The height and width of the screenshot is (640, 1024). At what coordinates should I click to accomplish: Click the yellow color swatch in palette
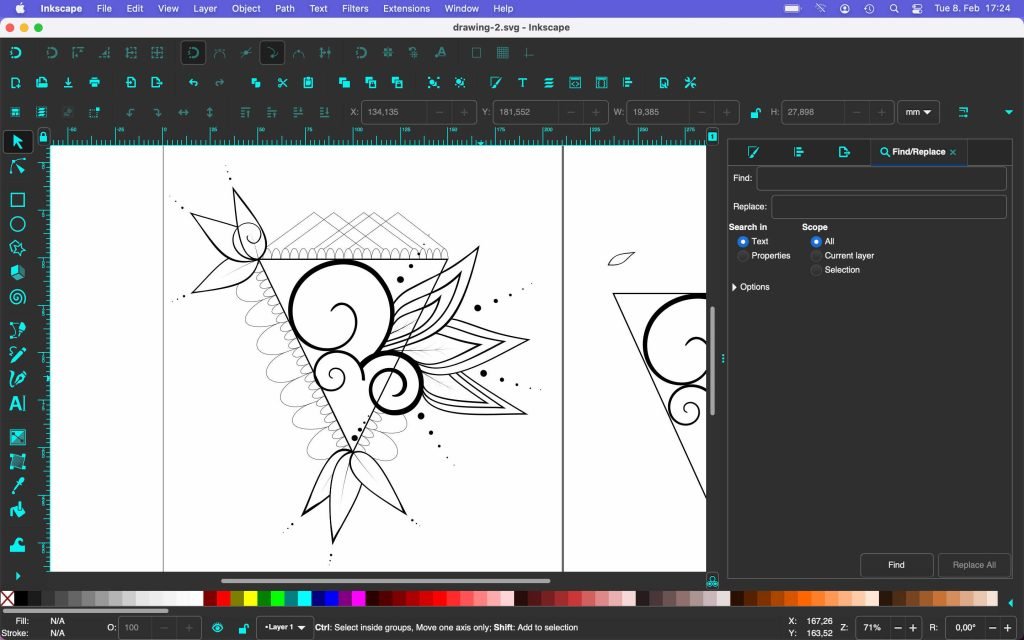pyautogui.click(x=250, y=598)
